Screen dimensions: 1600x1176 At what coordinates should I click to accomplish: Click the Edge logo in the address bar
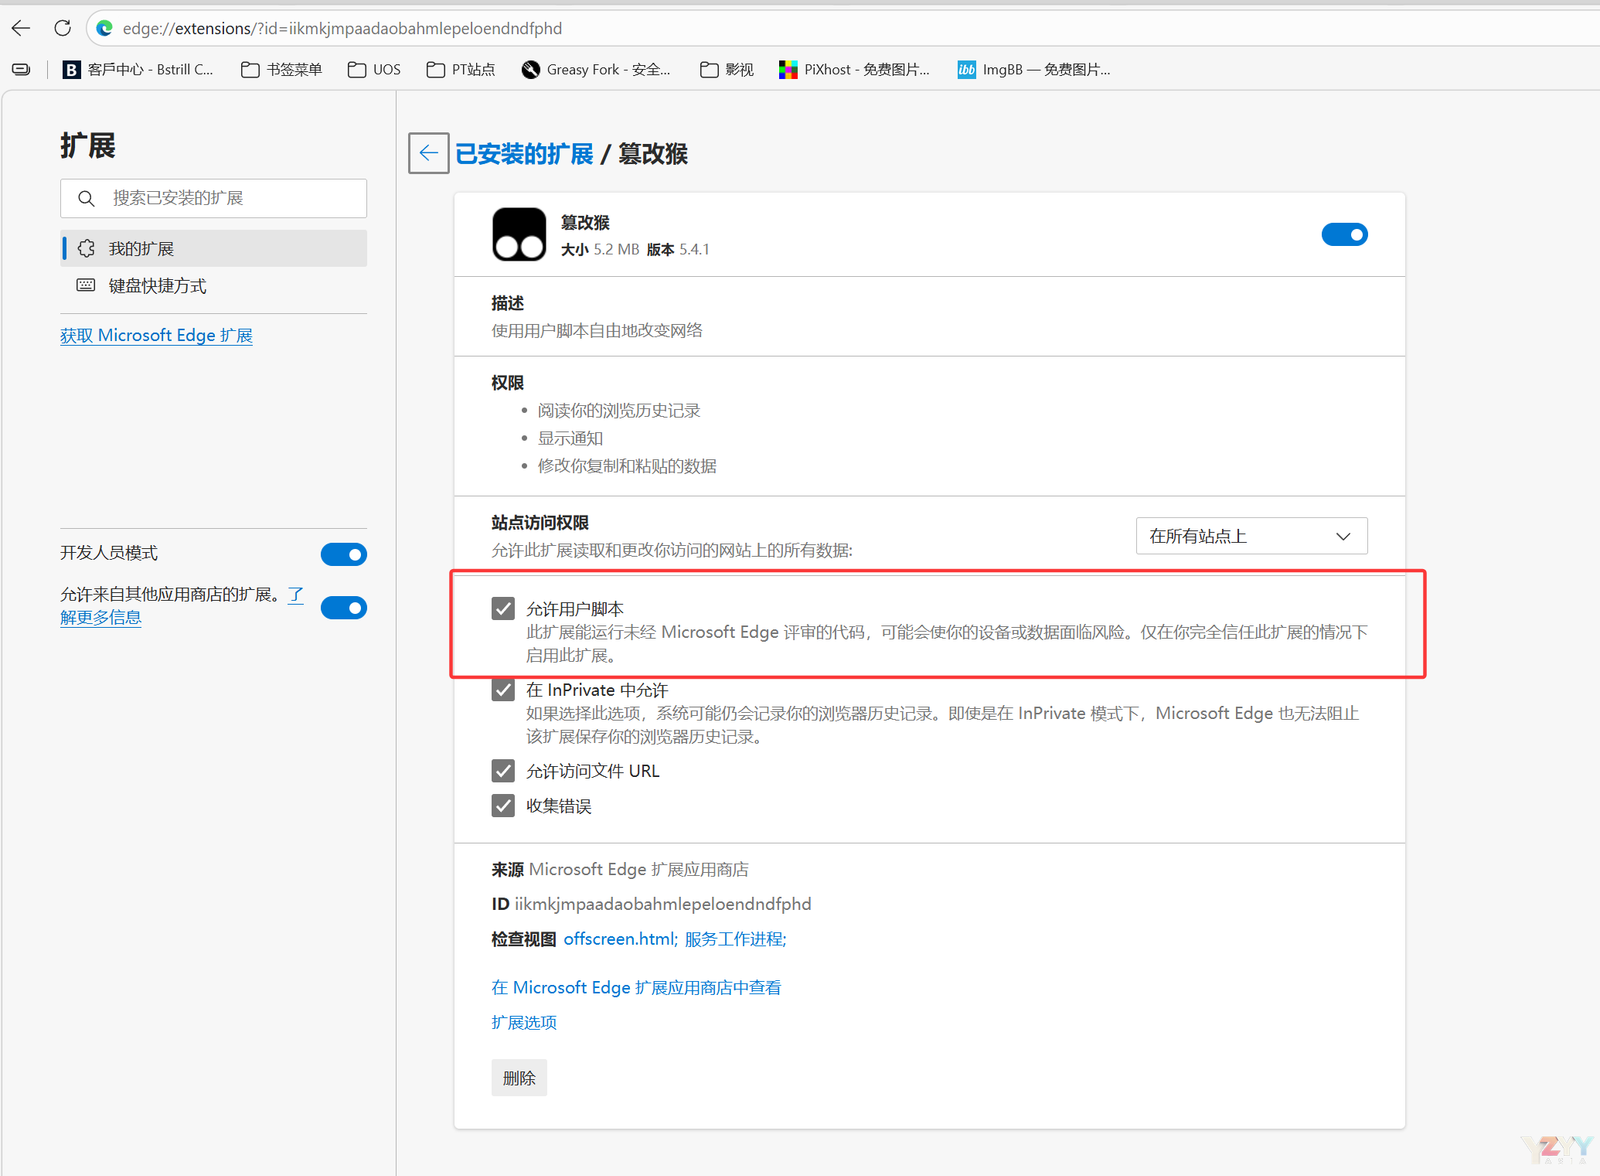105,28
